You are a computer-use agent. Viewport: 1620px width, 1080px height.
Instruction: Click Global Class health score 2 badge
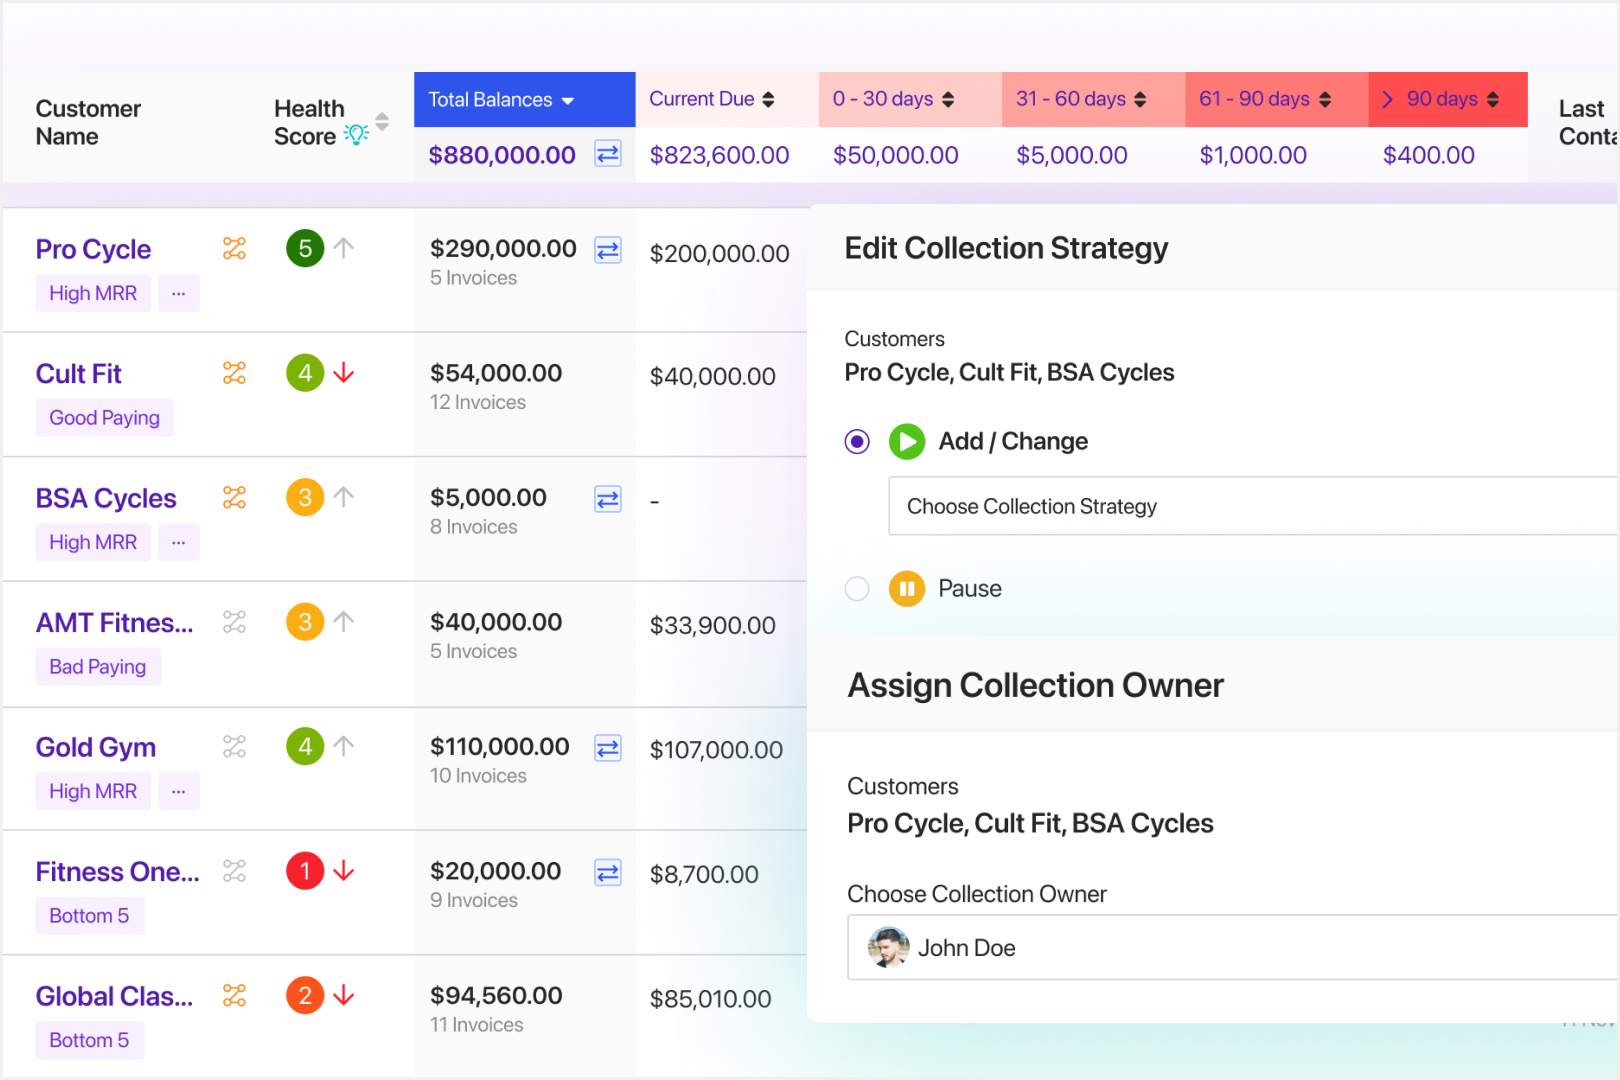coord(305,995)
